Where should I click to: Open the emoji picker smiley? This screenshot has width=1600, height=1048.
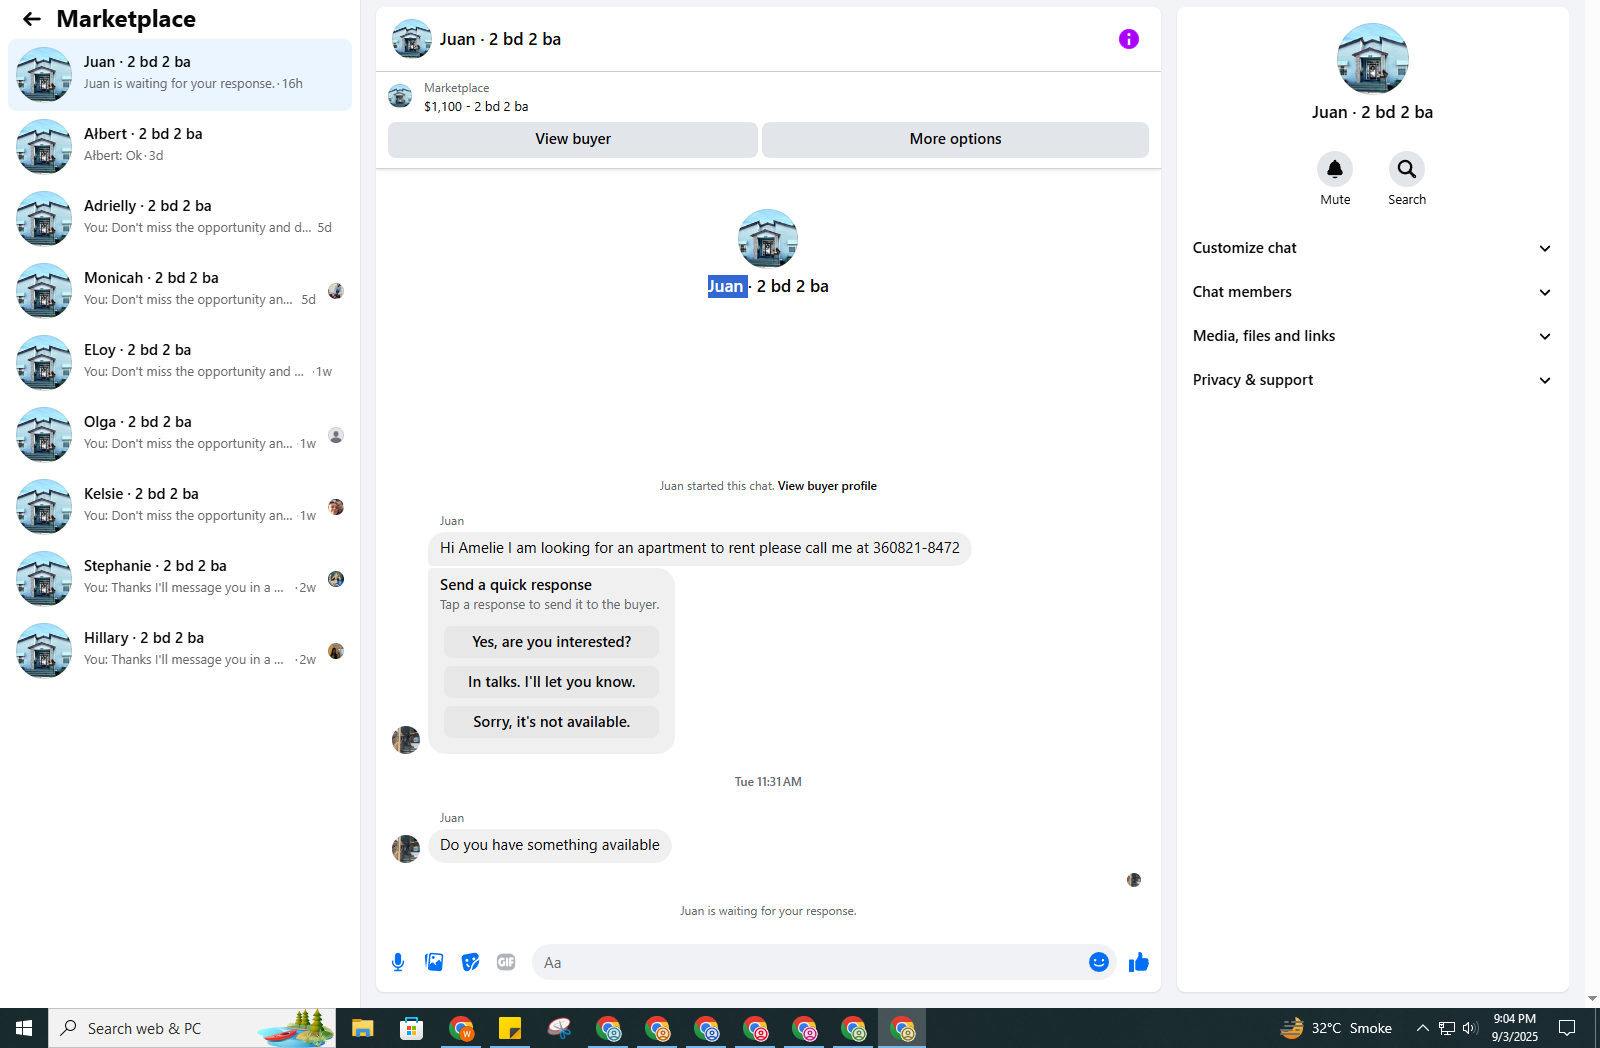[1099, 962]
